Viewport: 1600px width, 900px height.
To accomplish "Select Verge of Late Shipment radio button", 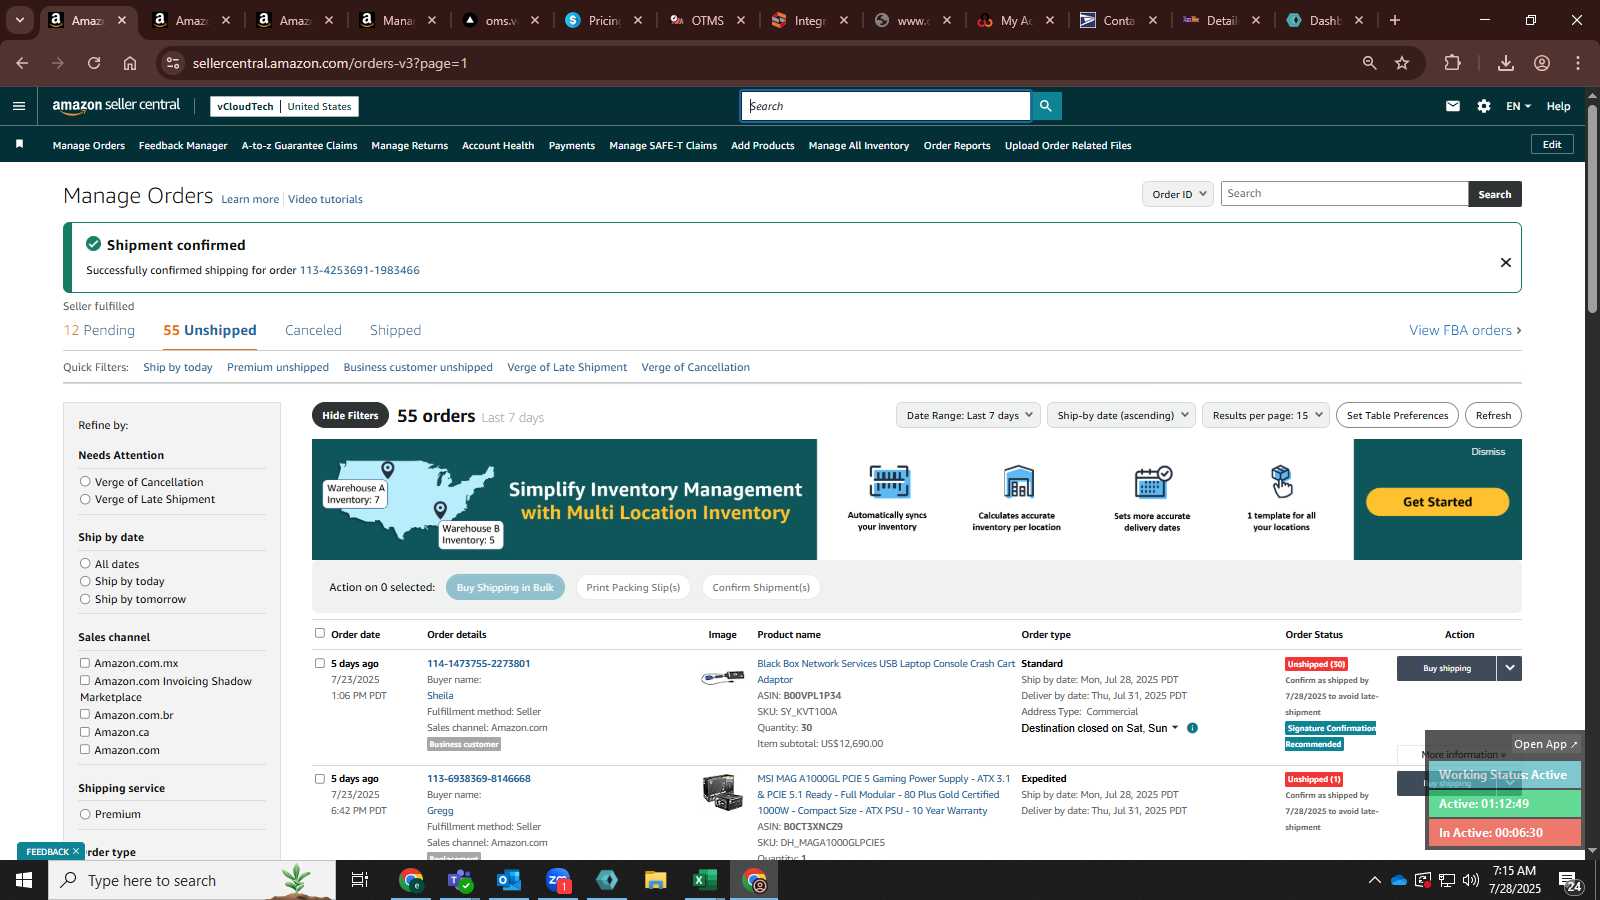I will coord(85,499).
